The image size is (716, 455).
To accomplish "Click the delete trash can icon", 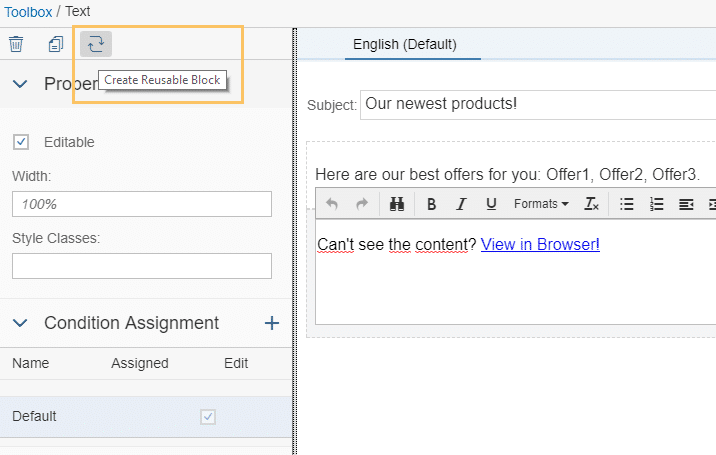I will coord(16,43).
